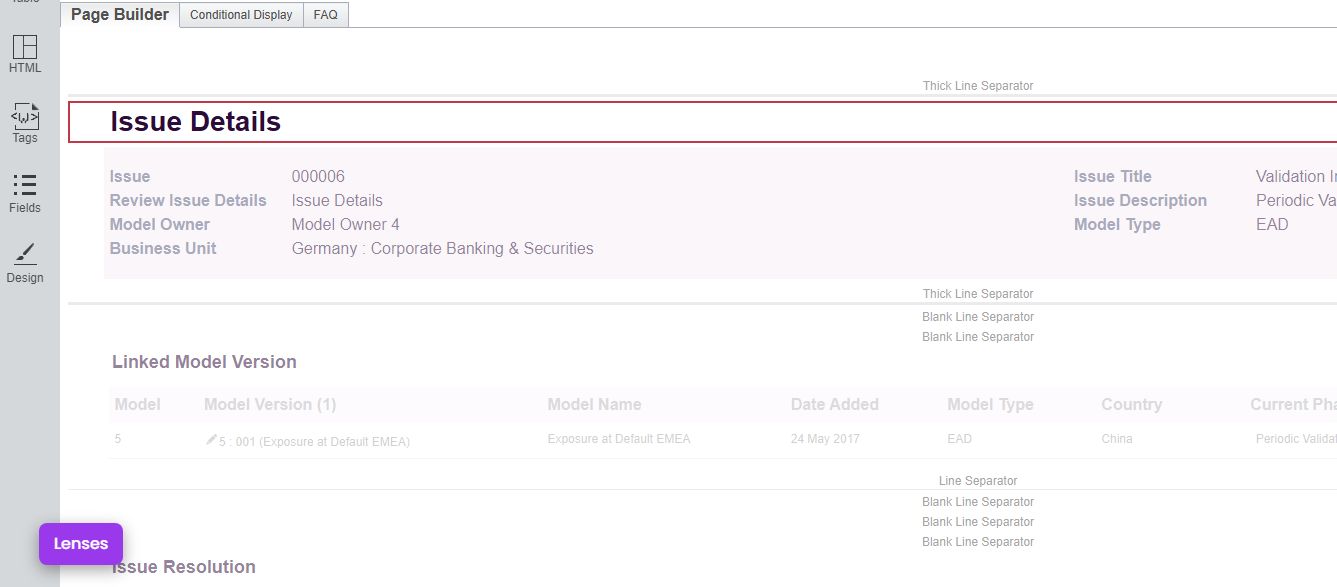1337x587 pixels.
Task: Click the Exposure at Default EMEA model name cell
Action: pyautogui.click(x=619, y=439)
